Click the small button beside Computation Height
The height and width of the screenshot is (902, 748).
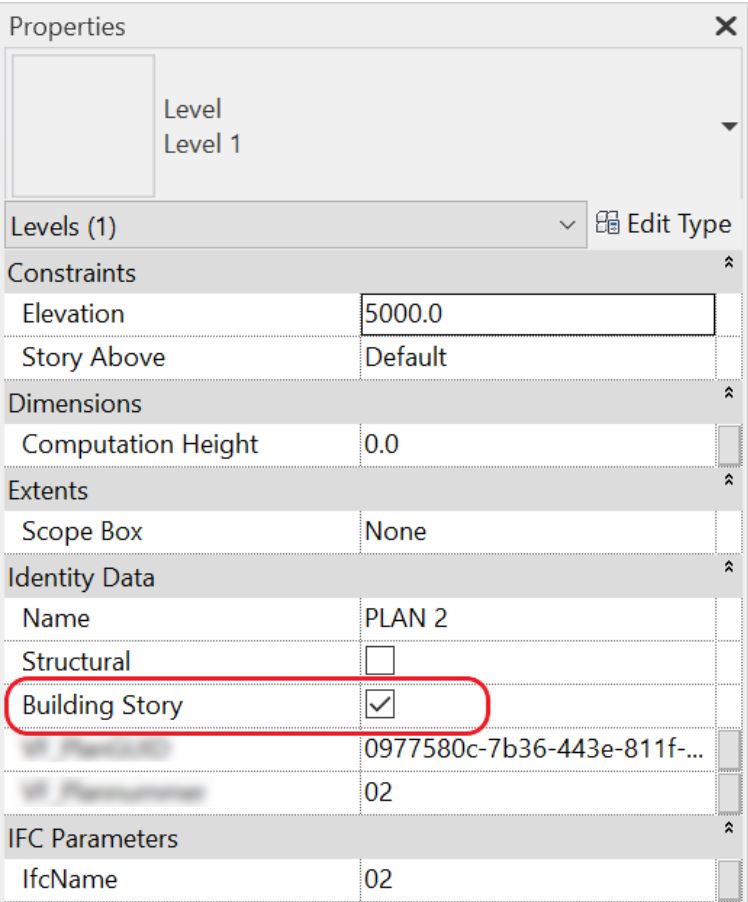(x=729, y=445)
